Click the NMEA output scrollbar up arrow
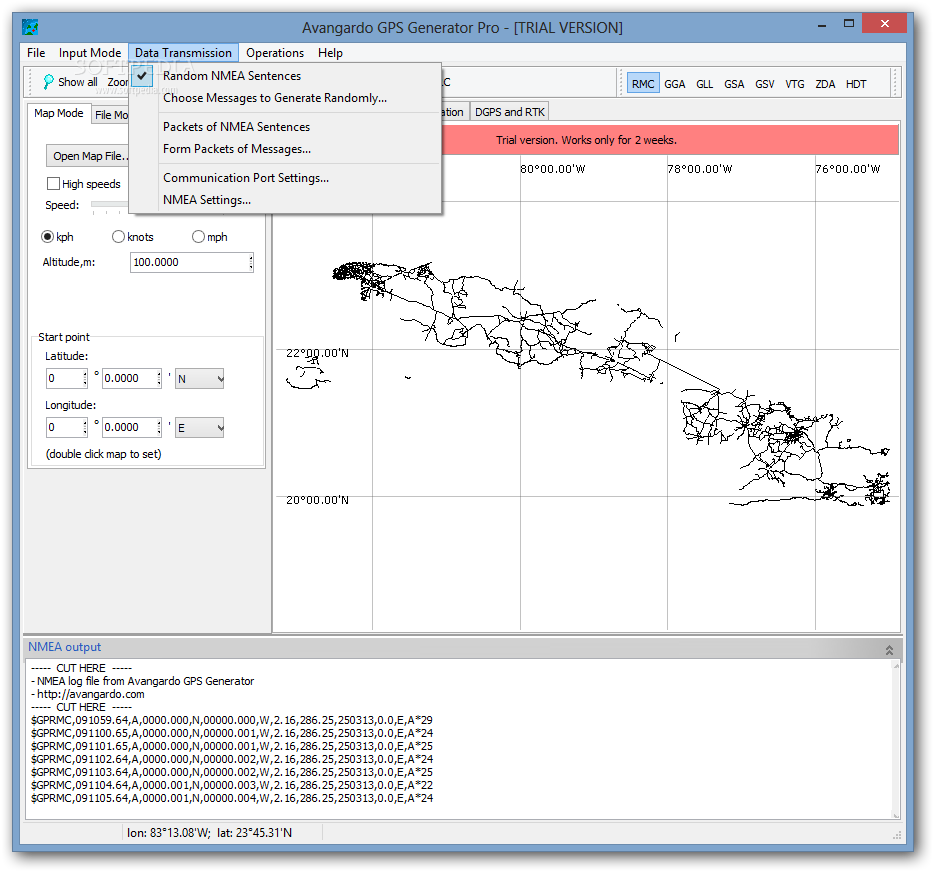934x872 pixels. [895, 665]
